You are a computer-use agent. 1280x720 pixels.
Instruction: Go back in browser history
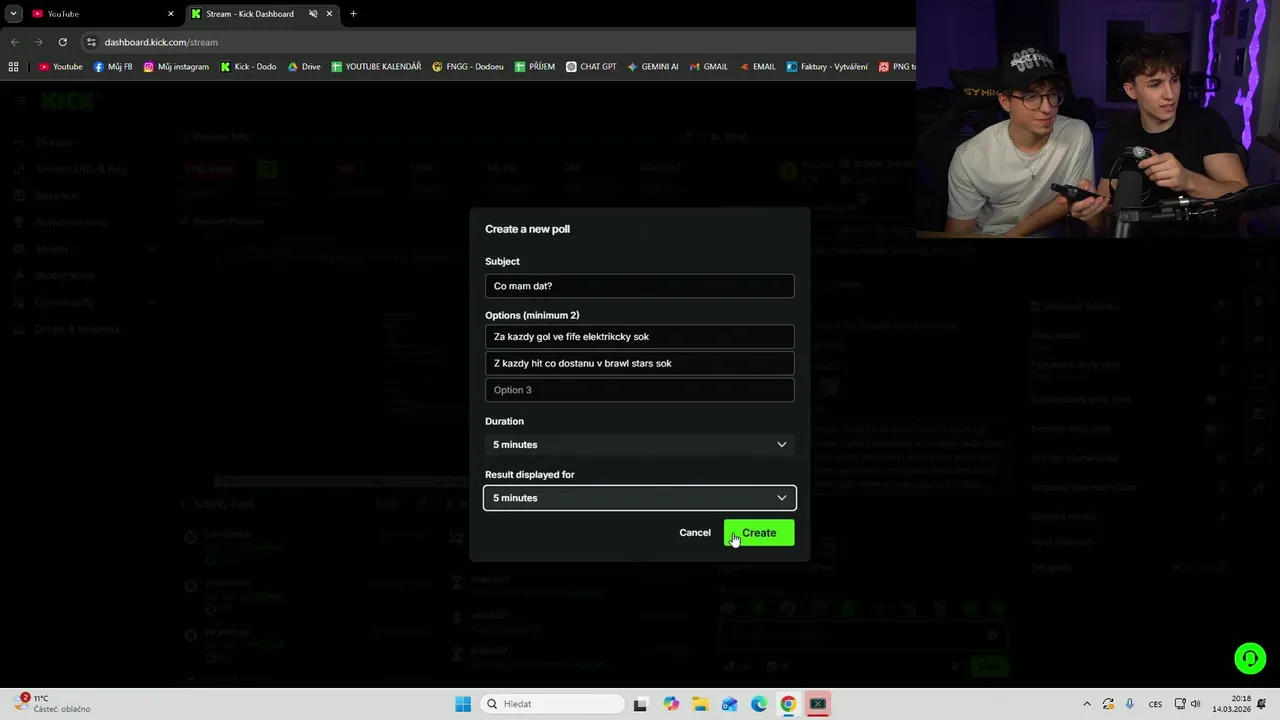coord(14,42)
